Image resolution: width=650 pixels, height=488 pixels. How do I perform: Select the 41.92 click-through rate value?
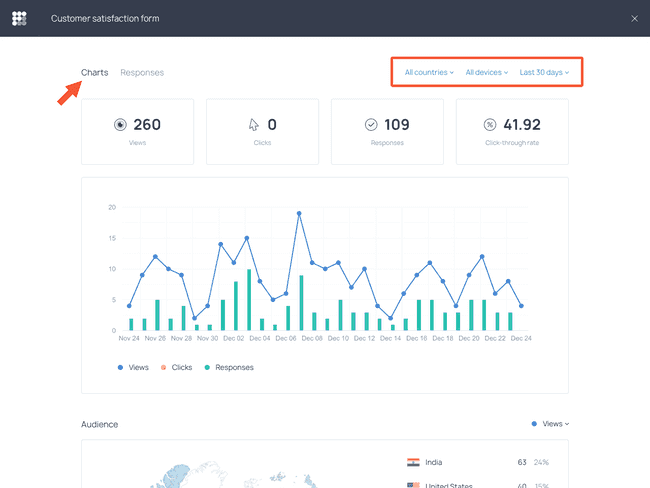click(522, 124)
